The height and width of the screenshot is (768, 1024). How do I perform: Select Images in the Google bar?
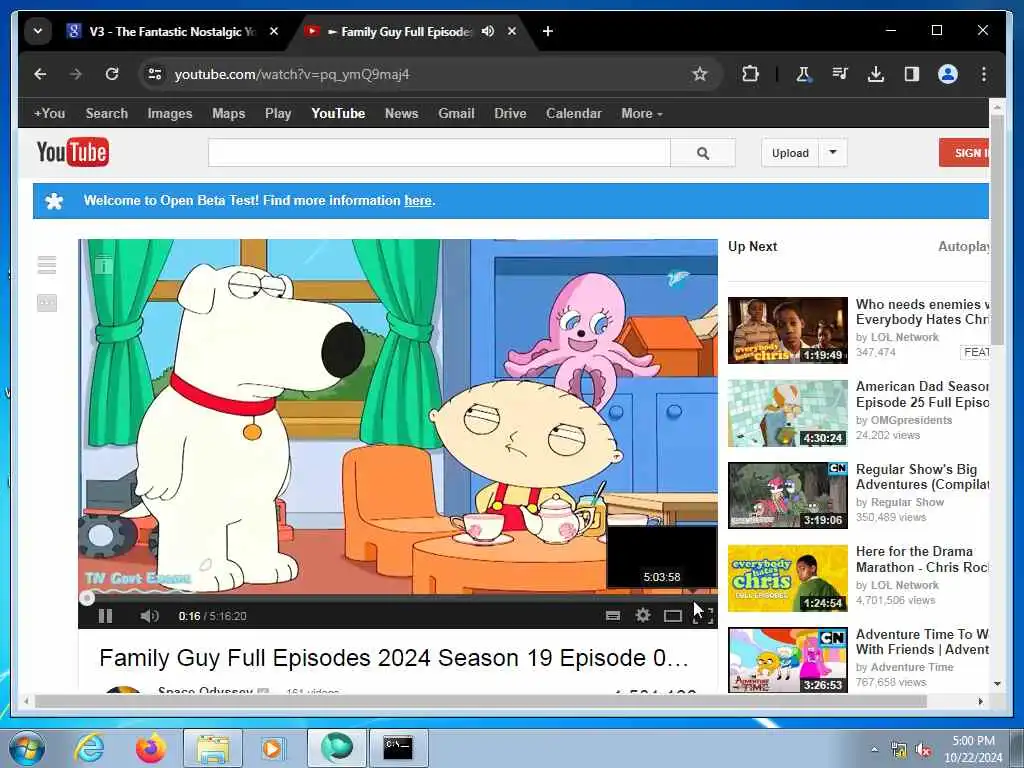(x=170, y=113)
